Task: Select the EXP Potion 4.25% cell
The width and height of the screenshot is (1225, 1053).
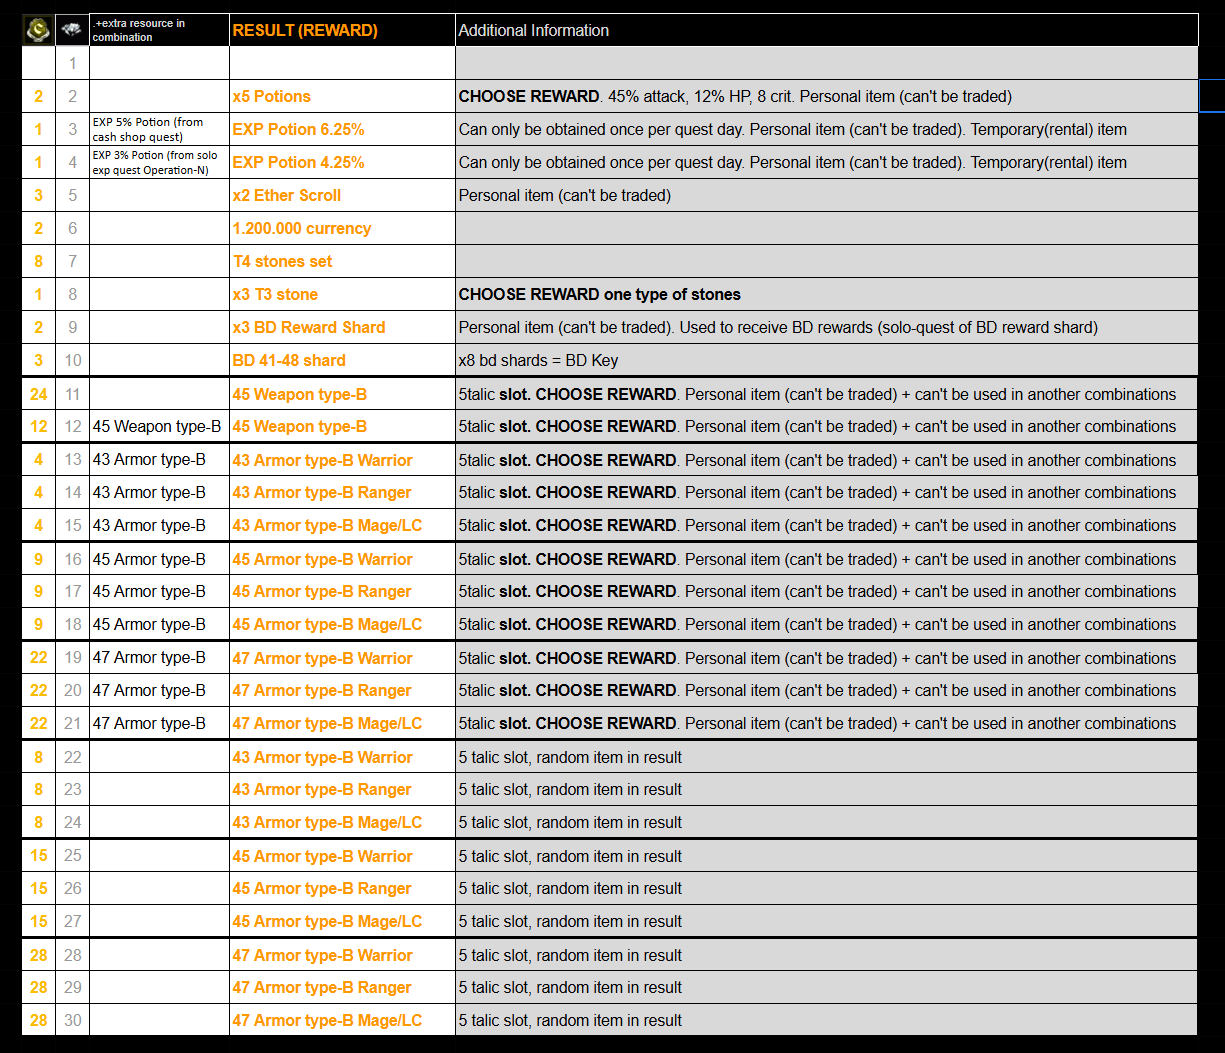Action: 298,162
